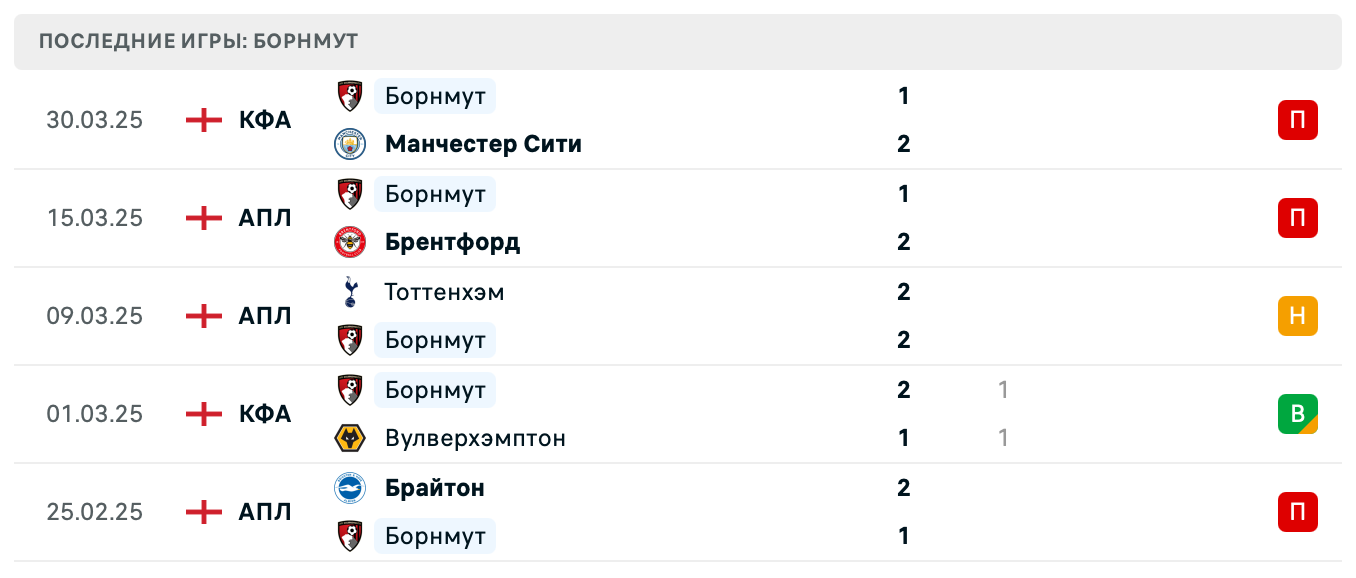1356x578 pixels.
Task: Toggle the orange Н badge for the Tottenham draw
Action: pyautogui.click(x=1297, y=316)
